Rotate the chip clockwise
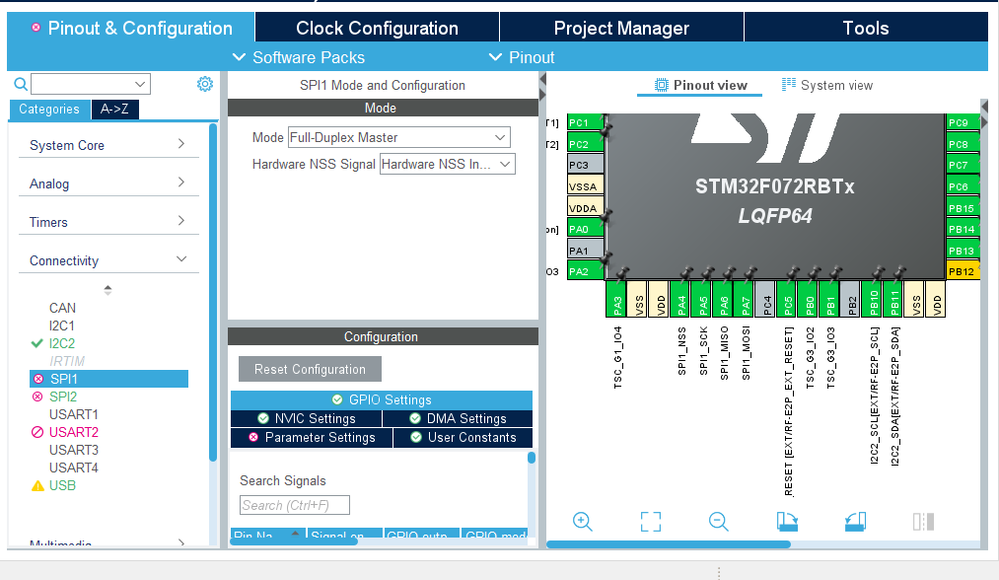The width and height of the screenshot is (999, 580). tap(787, 521)
